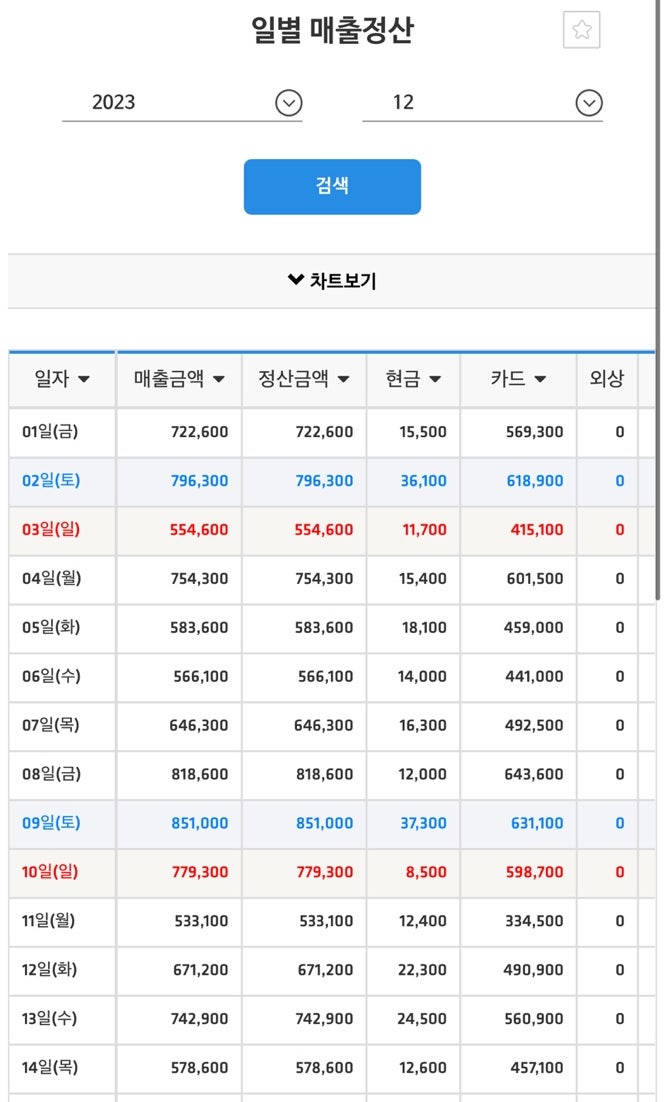Select the 01일(금) row date
The width and height of the screenshot is (665, 1102).
click(x=50, y=432)
